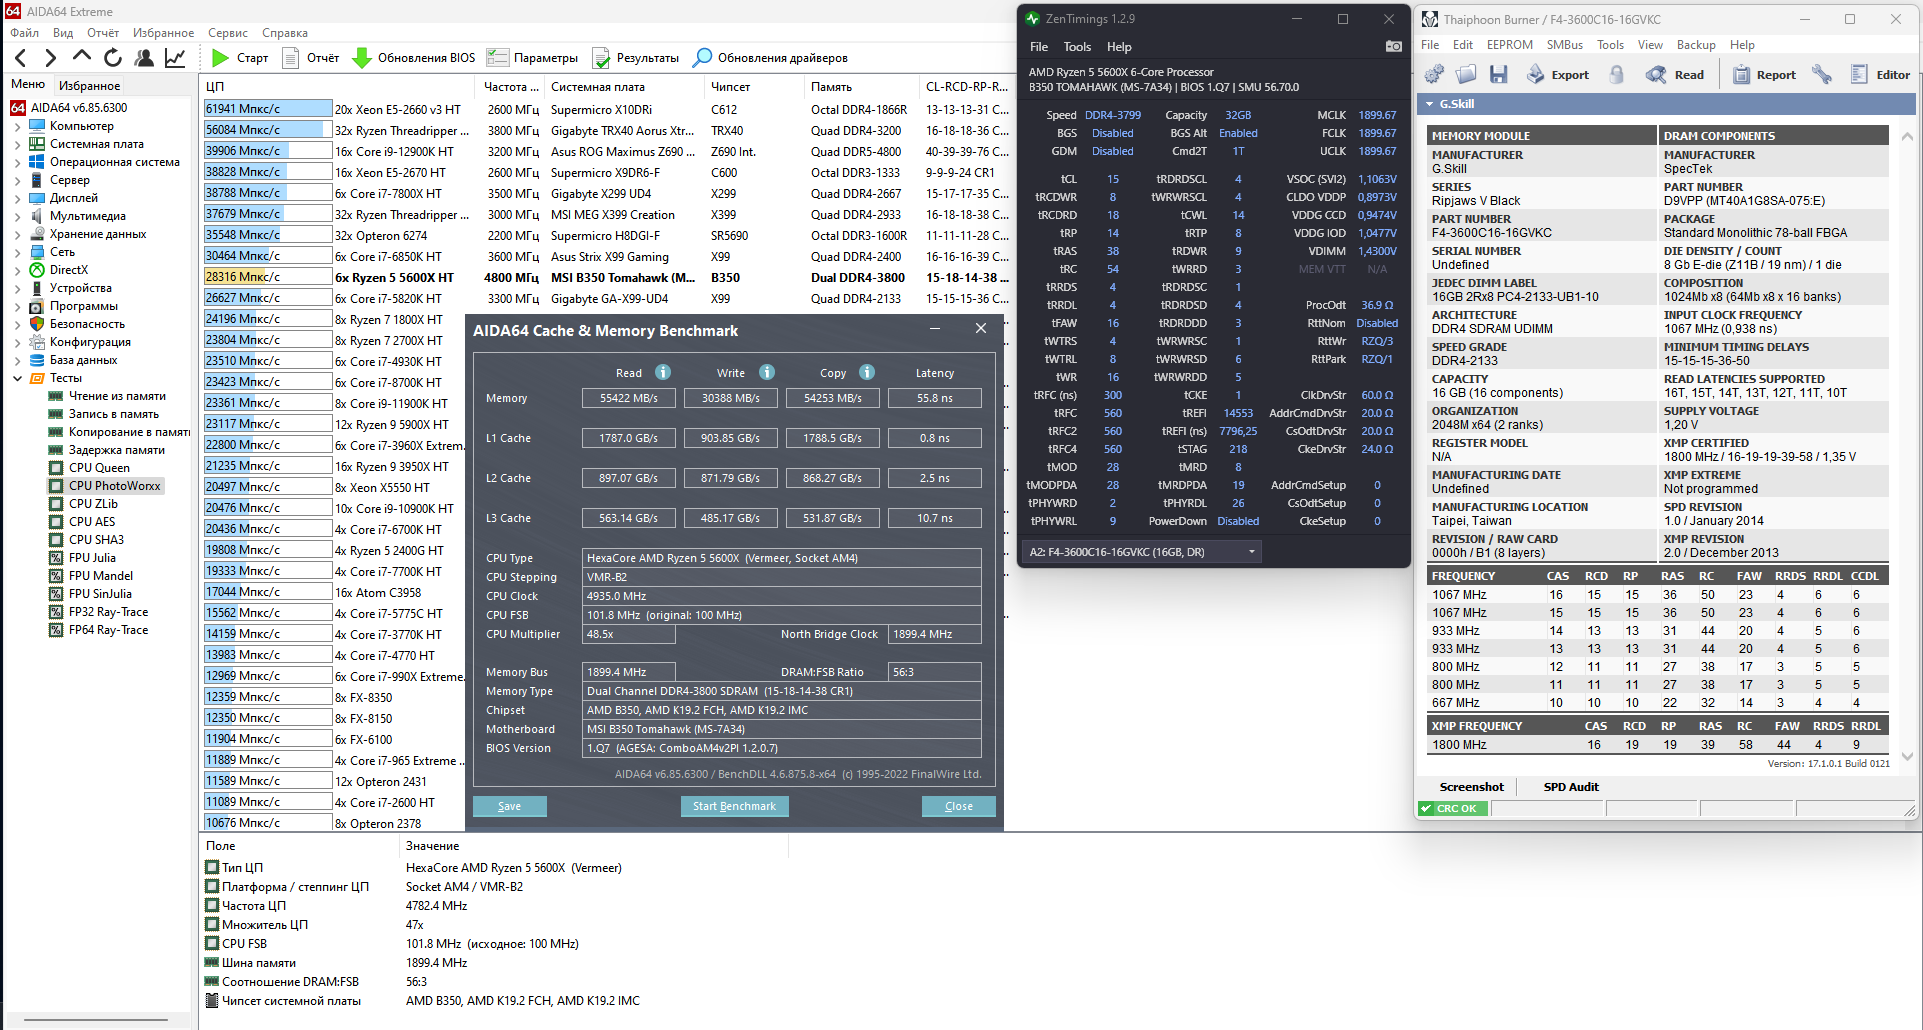
Task: Open the Tools menu in ZenTimings
Action: pyautogui.click(x=1077, y=47)
